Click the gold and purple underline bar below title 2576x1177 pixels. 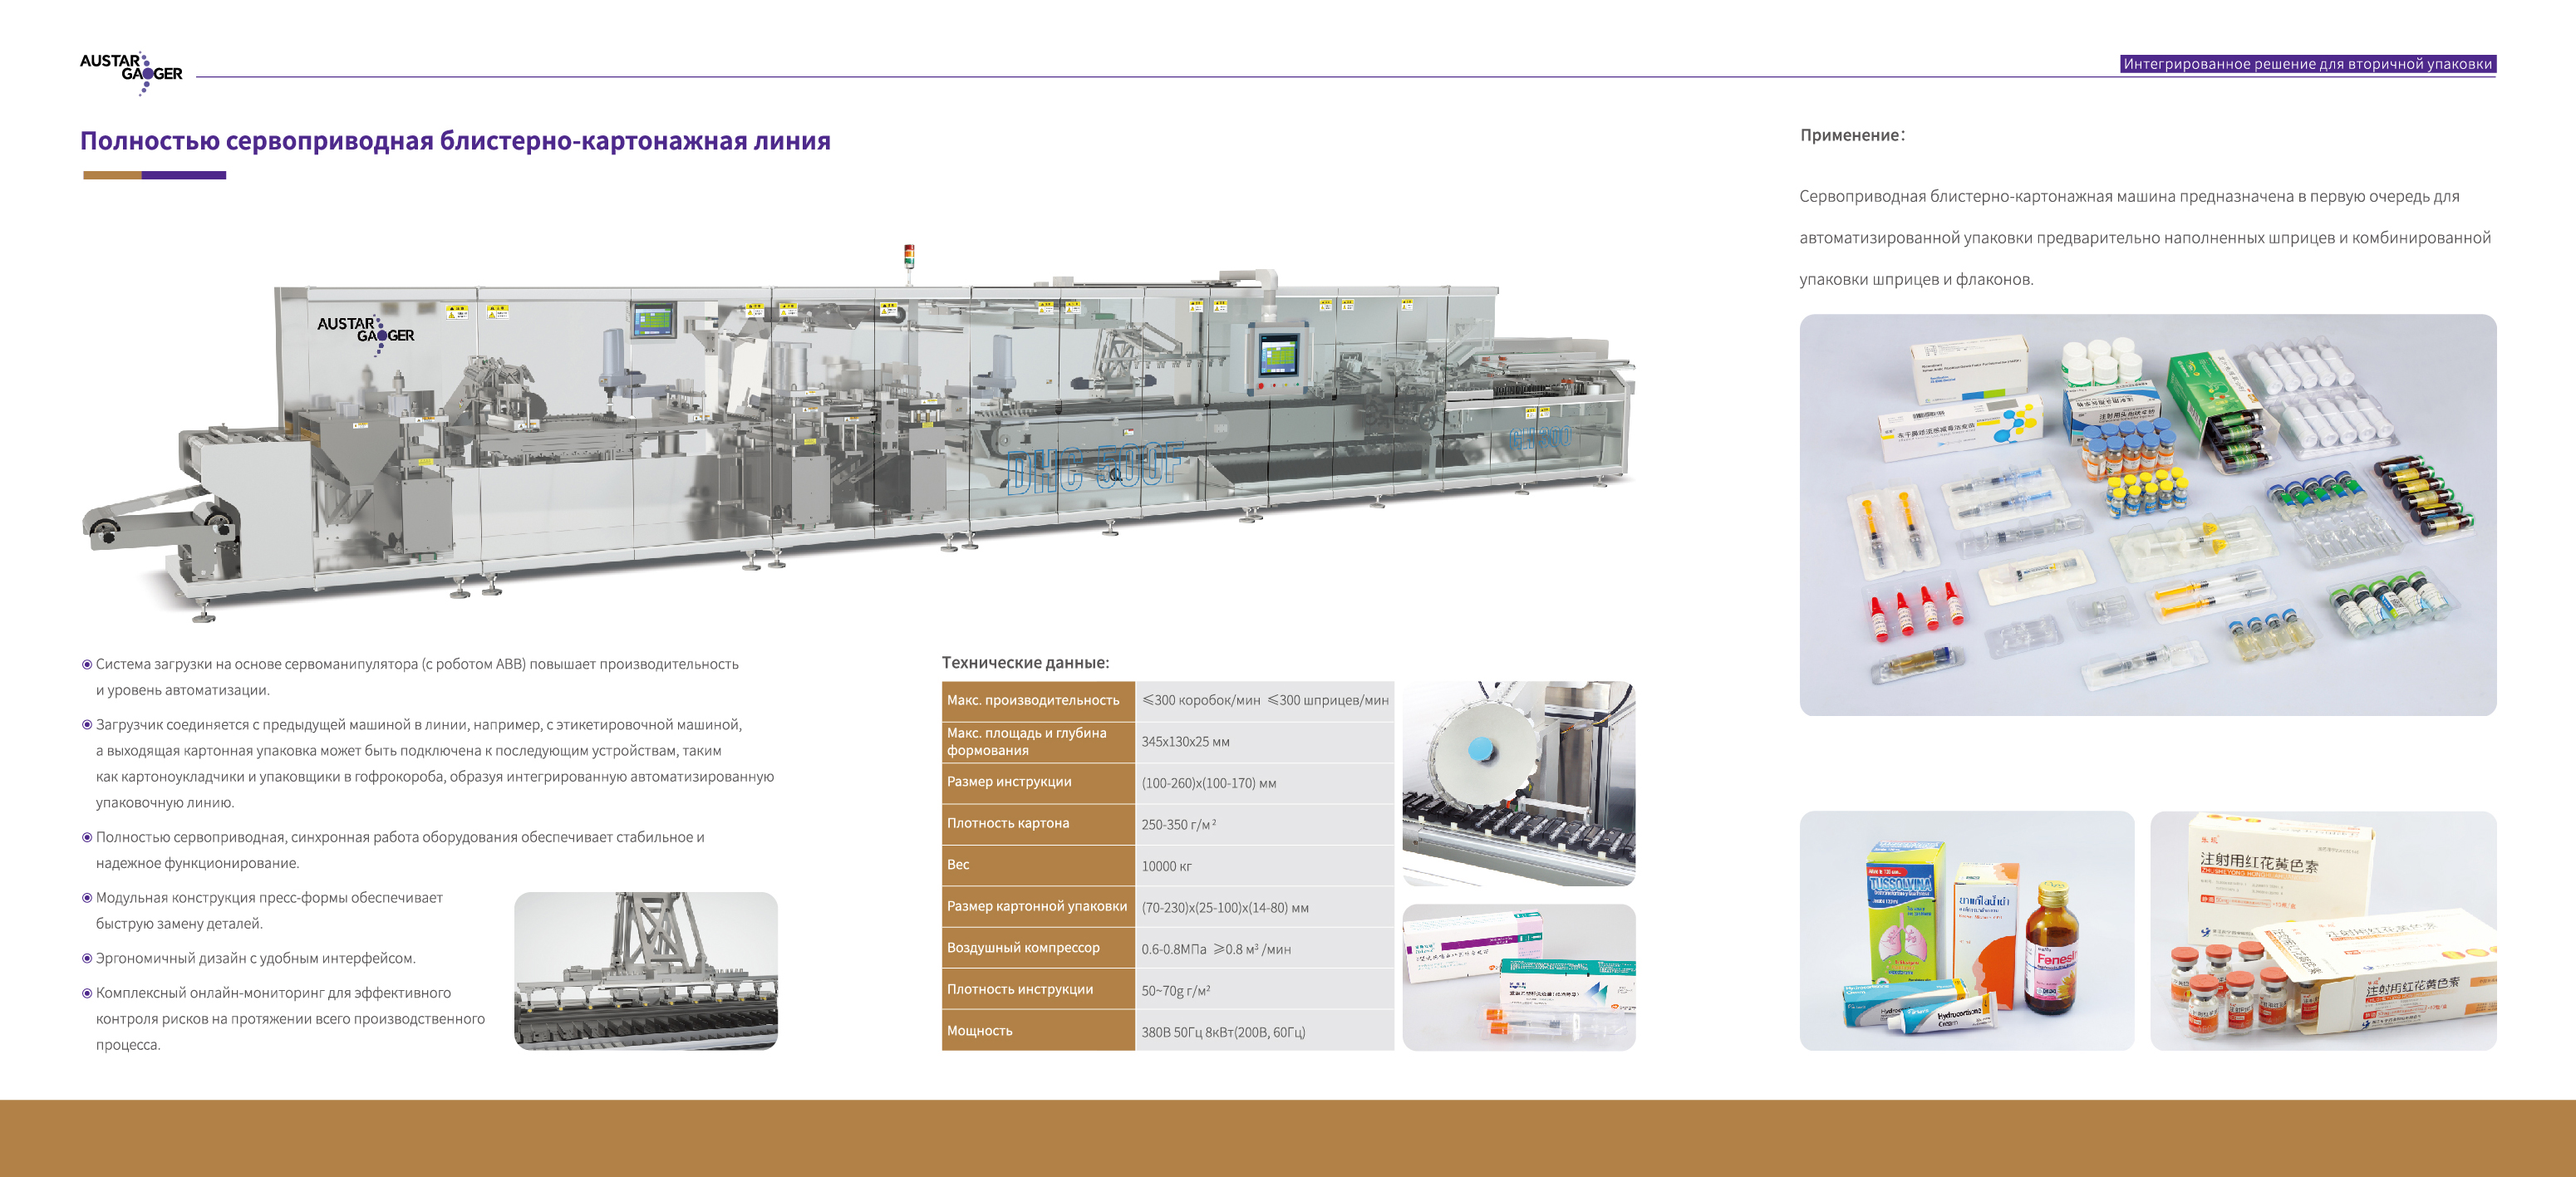click(x=154, y=175)
